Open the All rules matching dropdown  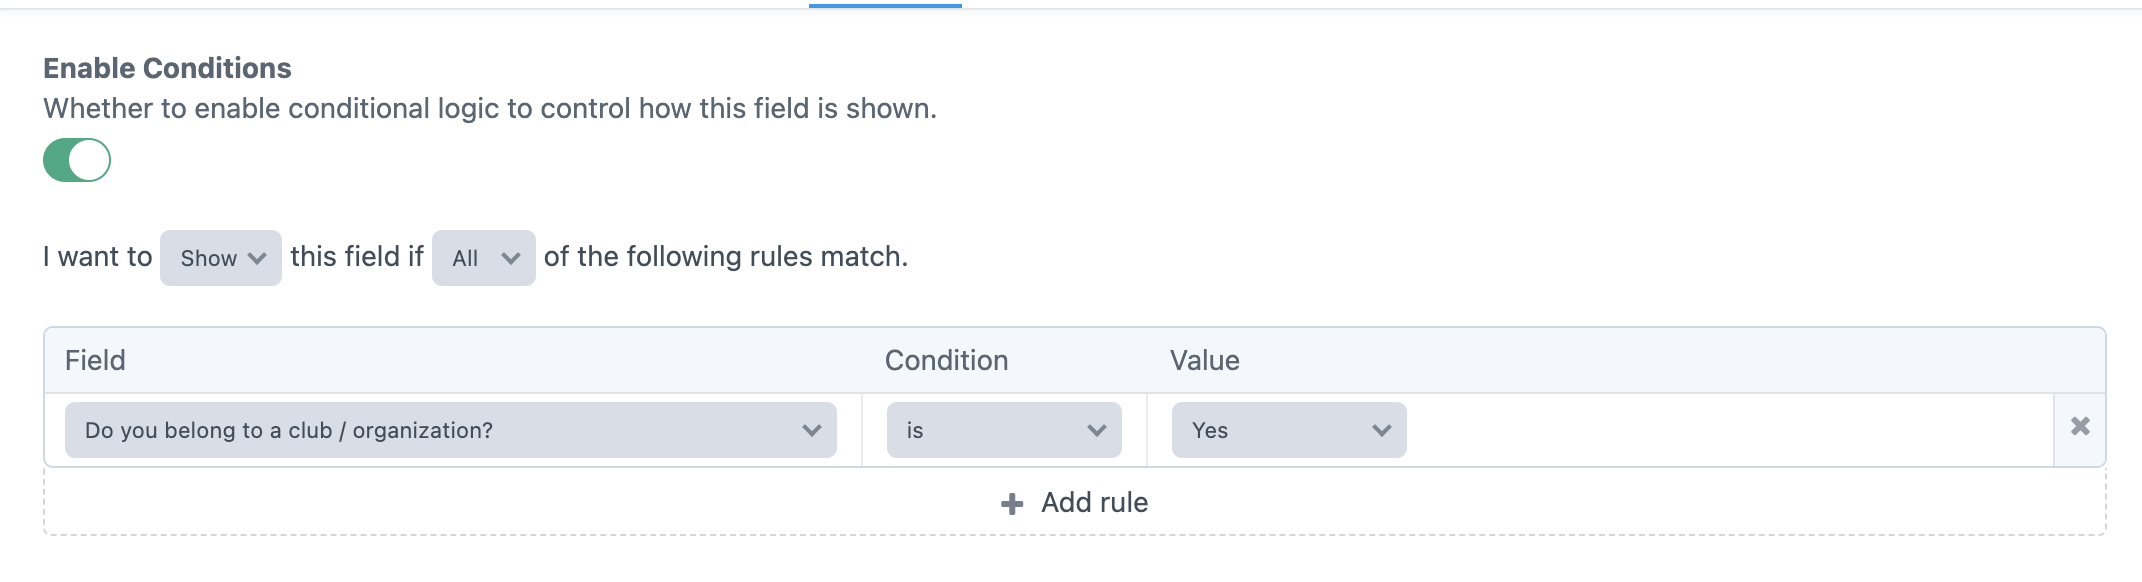tap(482, 258)
